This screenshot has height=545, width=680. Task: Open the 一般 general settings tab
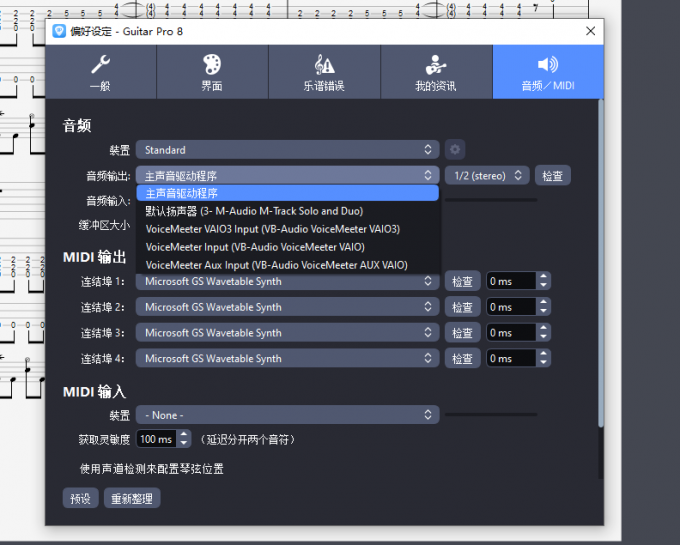[x=101, y=72]
